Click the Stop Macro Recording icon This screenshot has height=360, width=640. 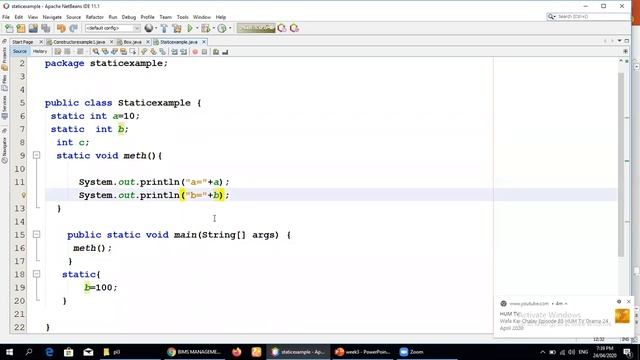tap(204, 52)
